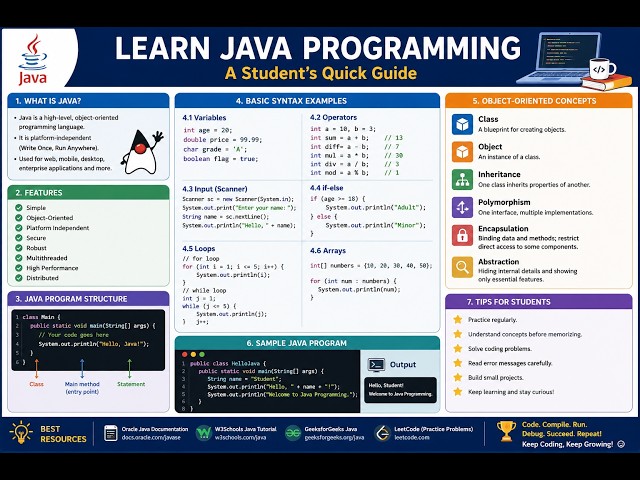
Task: Click the Duke mascot illustration
Action: coord(142,152)
